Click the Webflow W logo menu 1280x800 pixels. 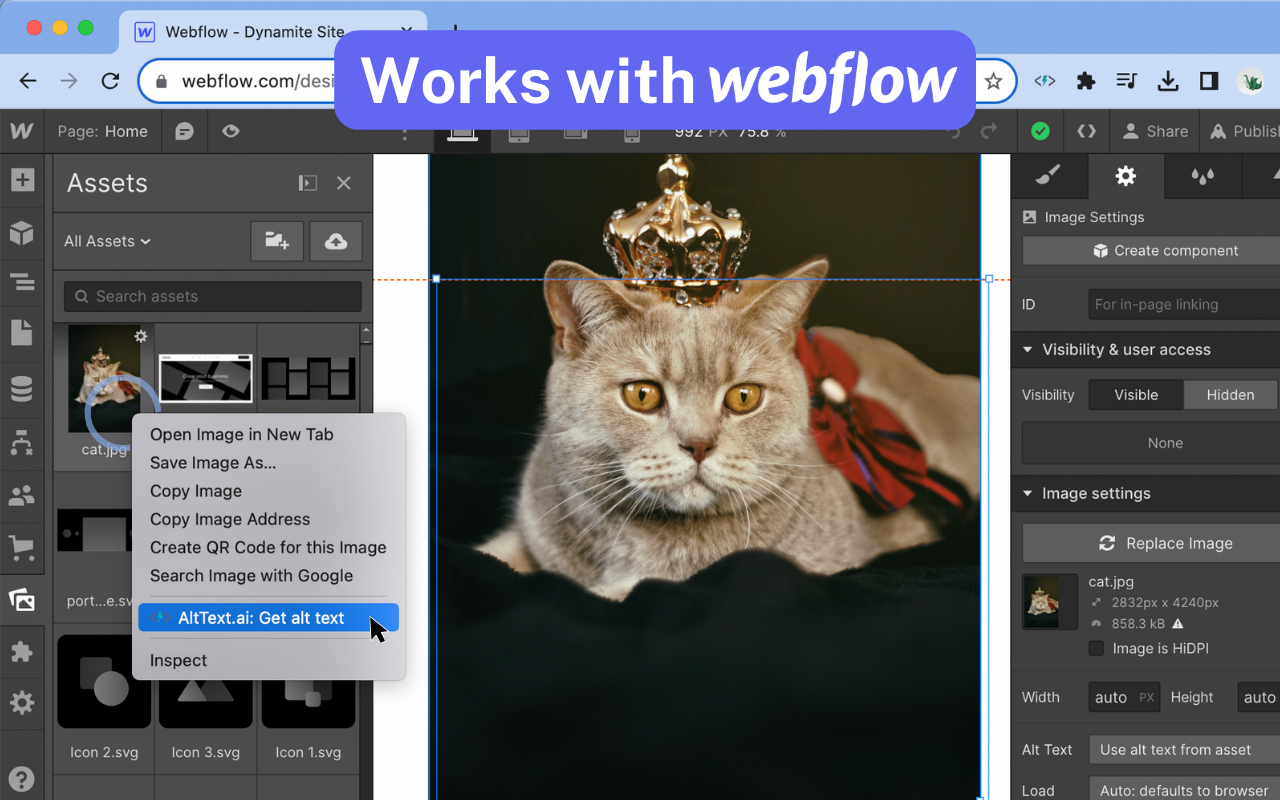coord(22,131)
